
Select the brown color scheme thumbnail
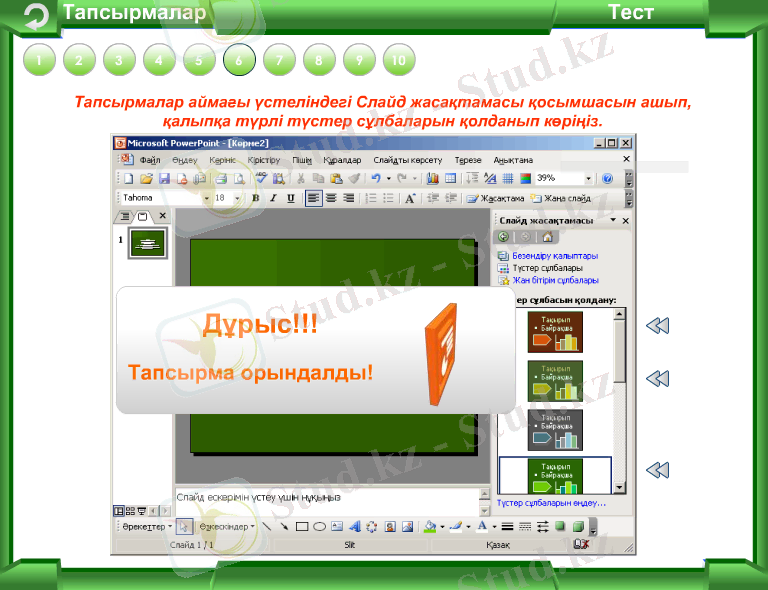point(554,331)
